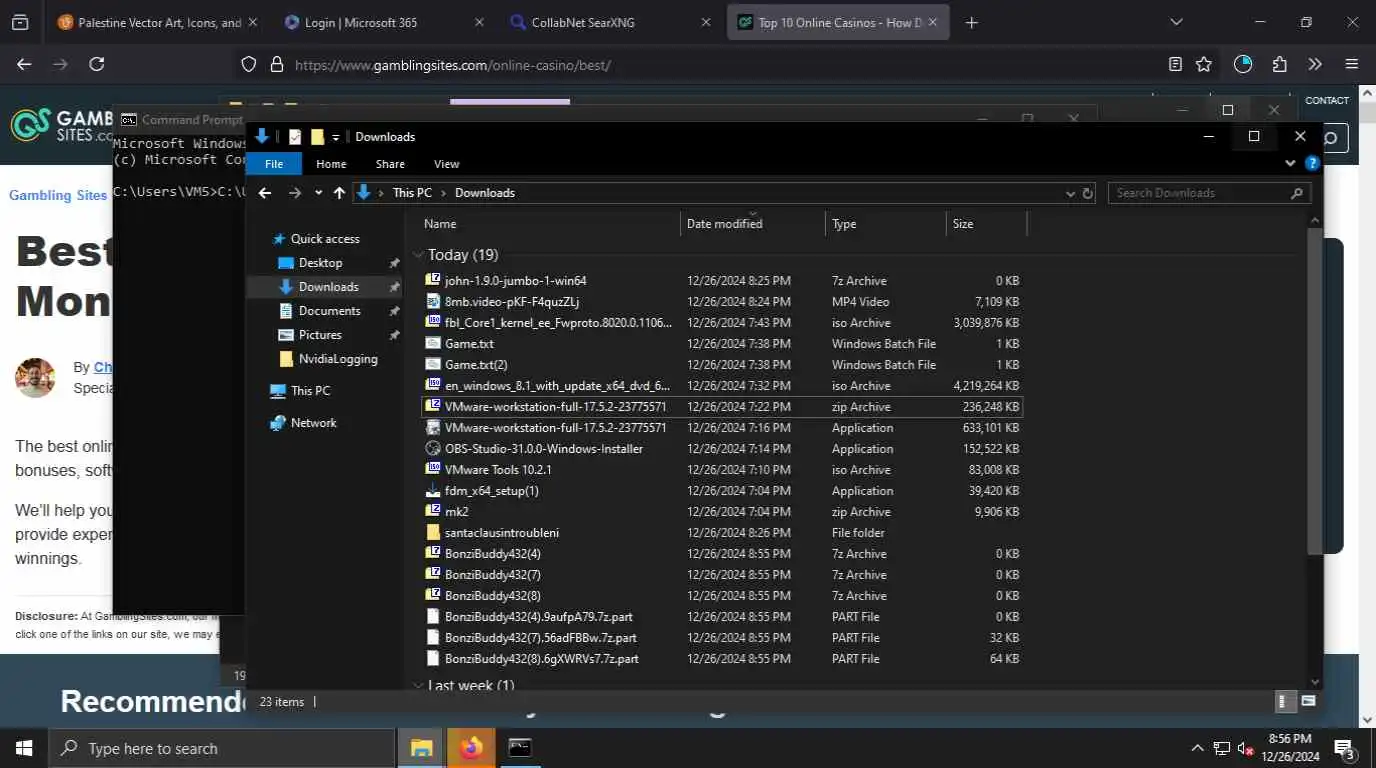
Task: Open Explorer help question mark icon
Action: [1312, 164]
